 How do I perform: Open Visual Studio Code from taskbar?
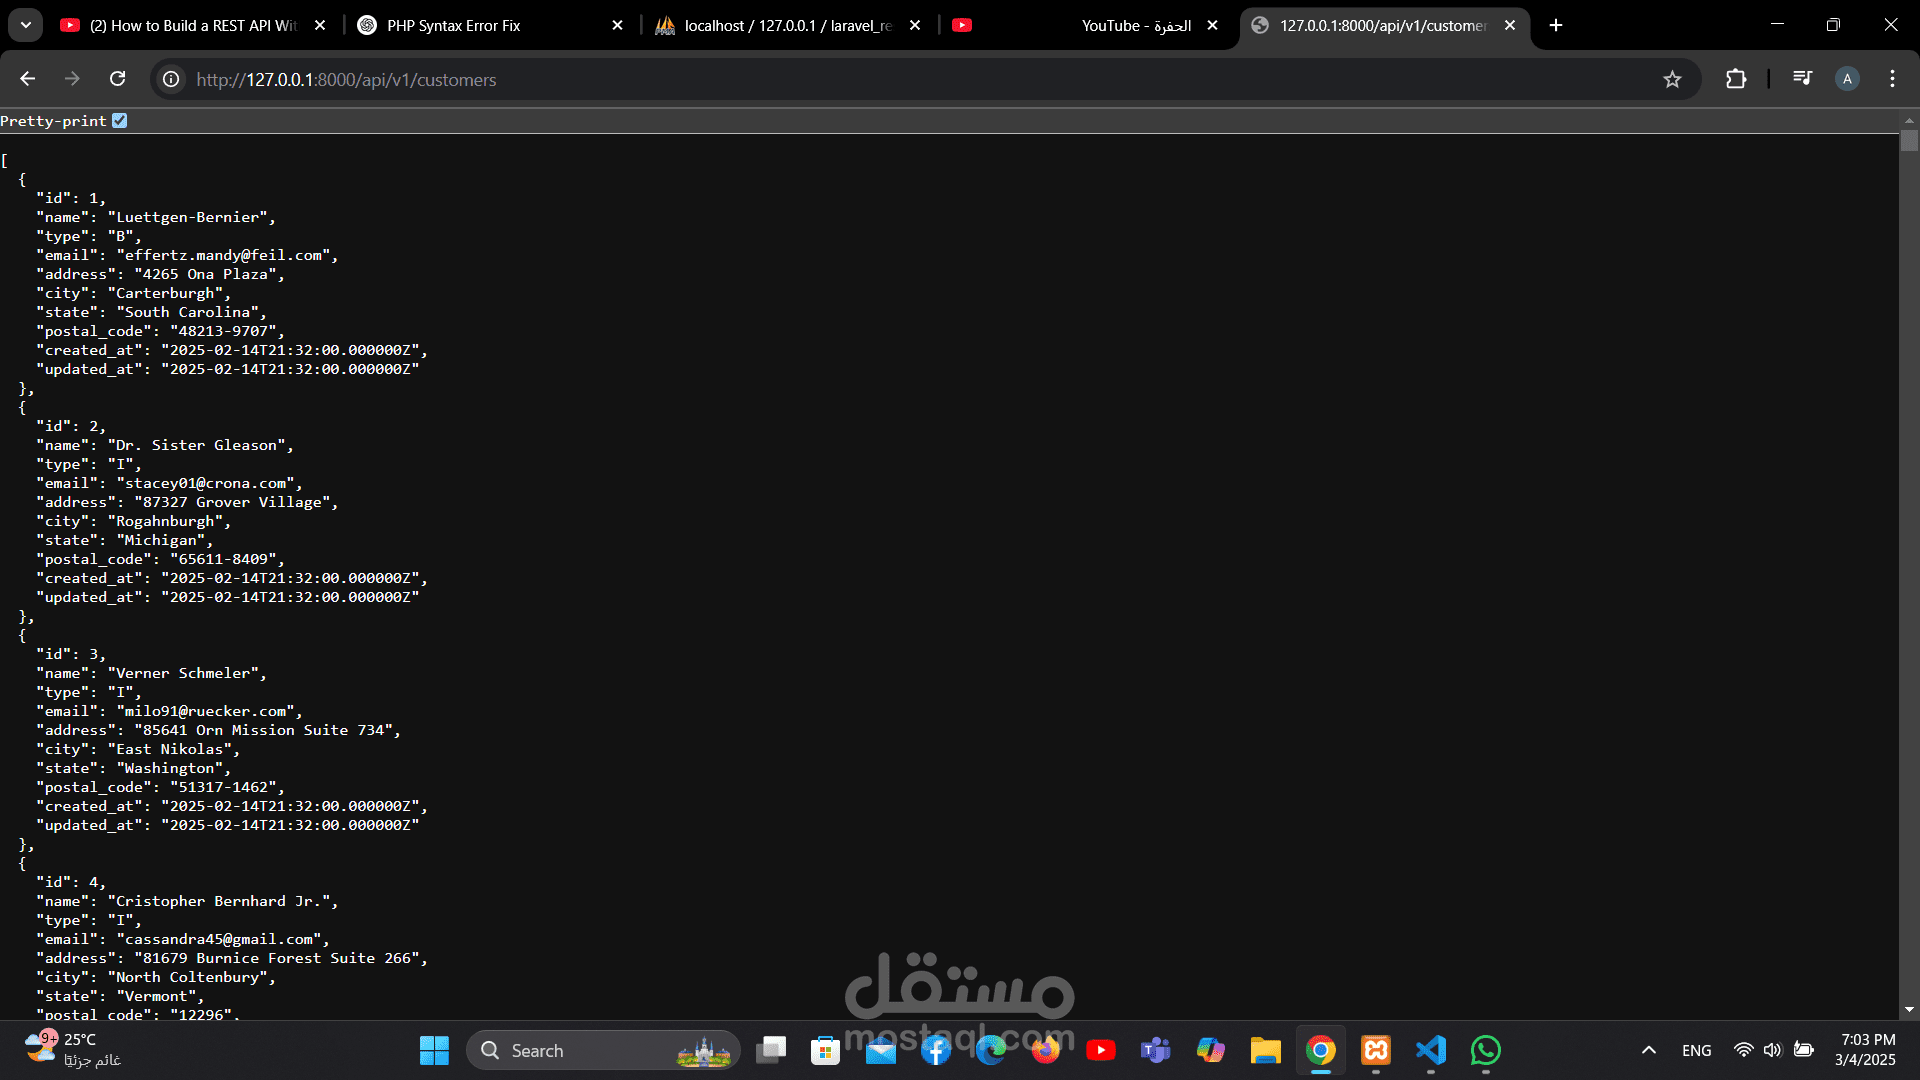pyautogui.click(x=1431, y=1050)
